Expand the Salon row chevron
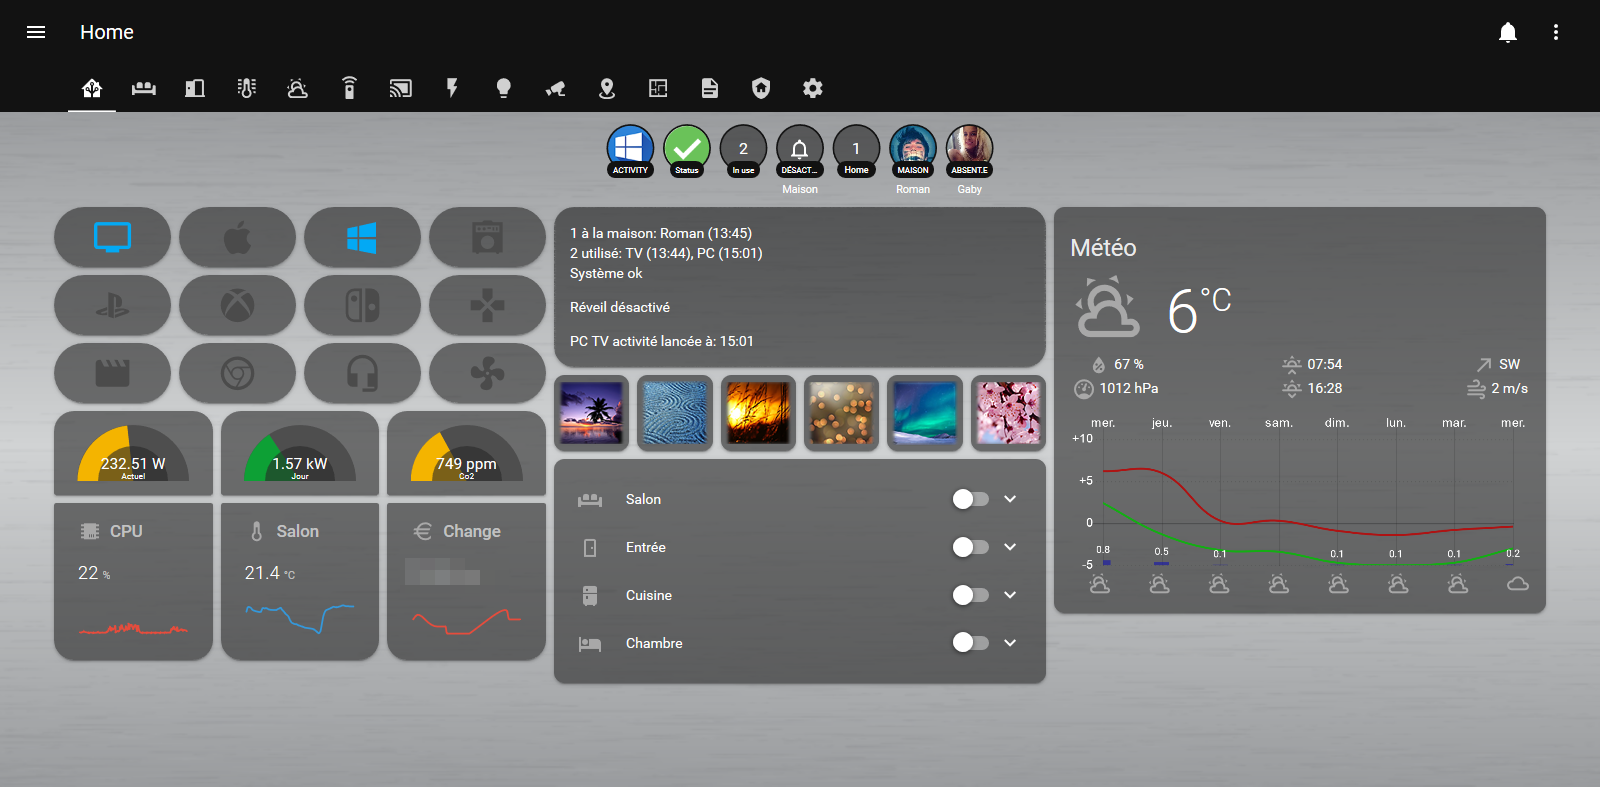 click(x=1010, y=499)
